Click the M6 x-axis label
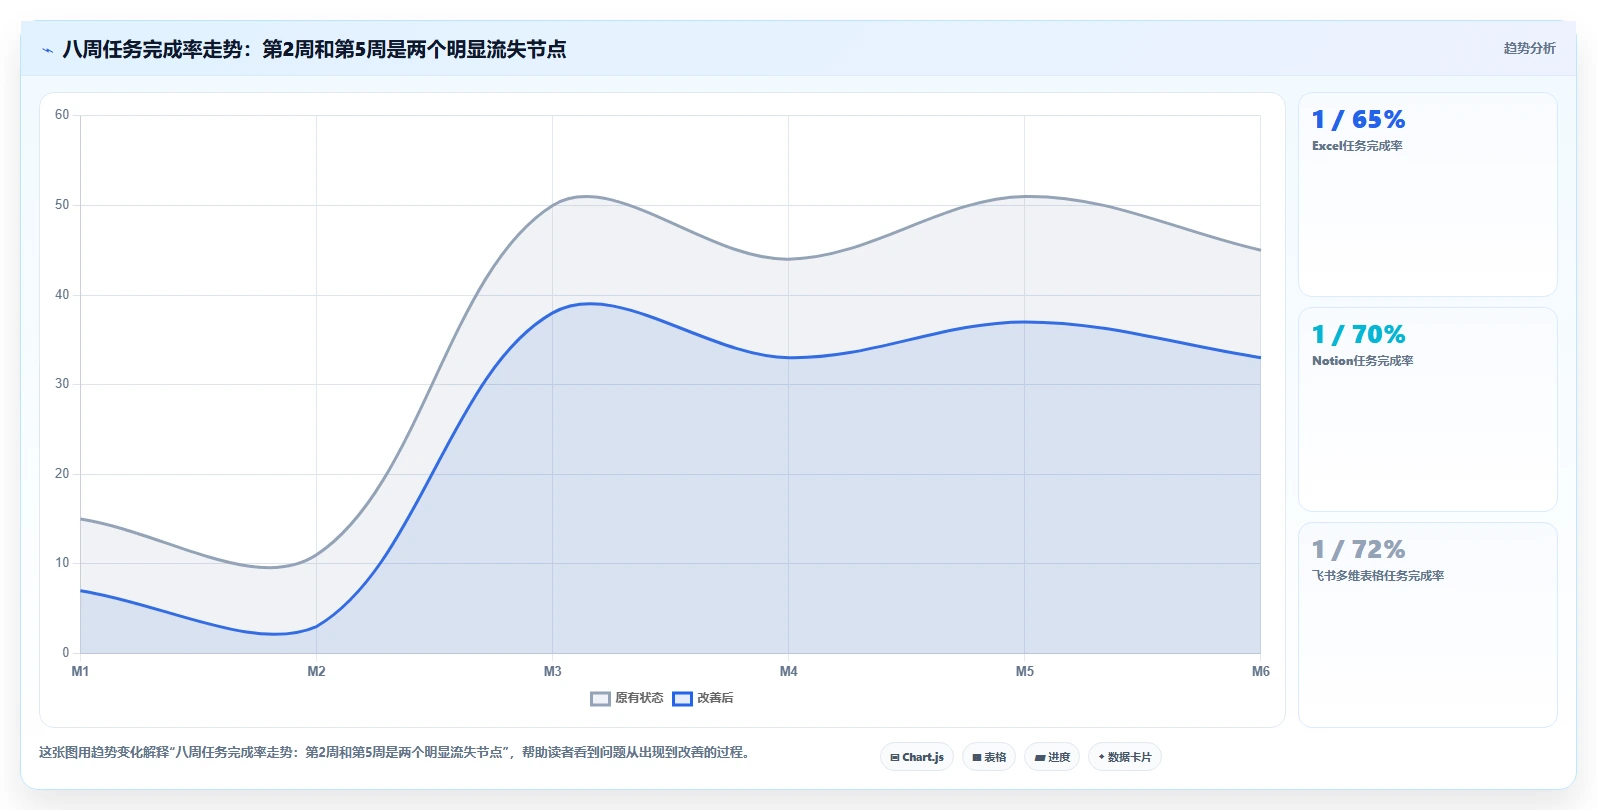Image resolution: width=1597 pixels, height=810 pixels. click(x=1260, y=671)
